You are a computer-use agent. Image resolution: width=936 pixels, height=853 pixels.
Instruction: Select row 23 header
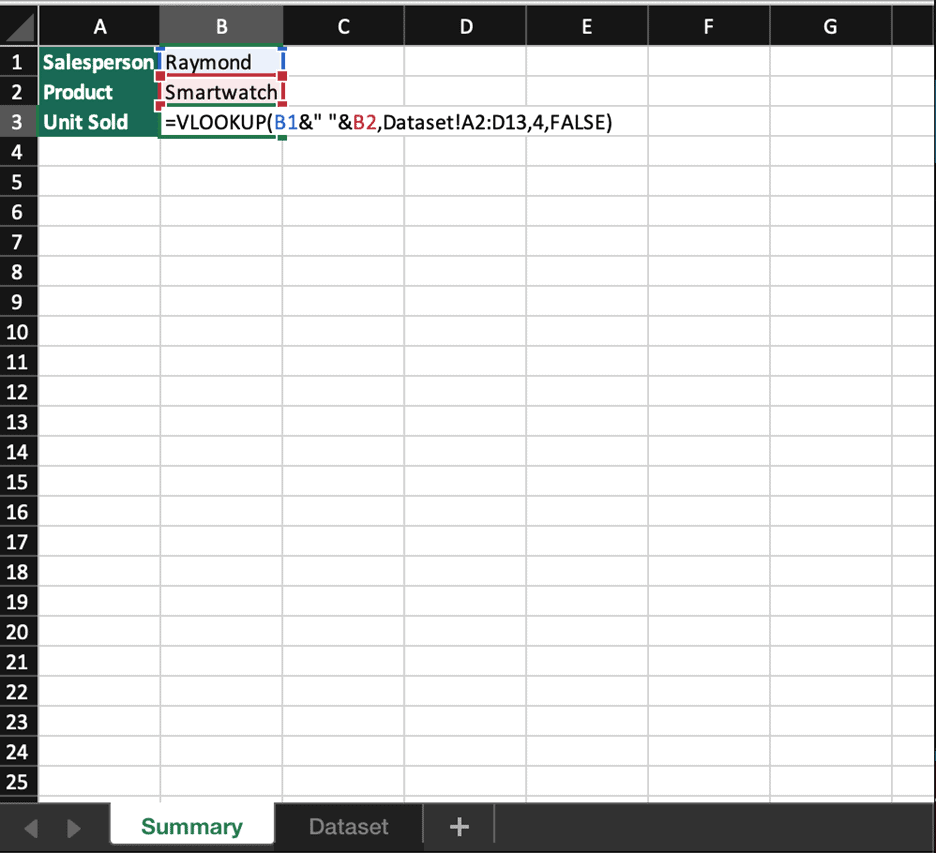18,722
